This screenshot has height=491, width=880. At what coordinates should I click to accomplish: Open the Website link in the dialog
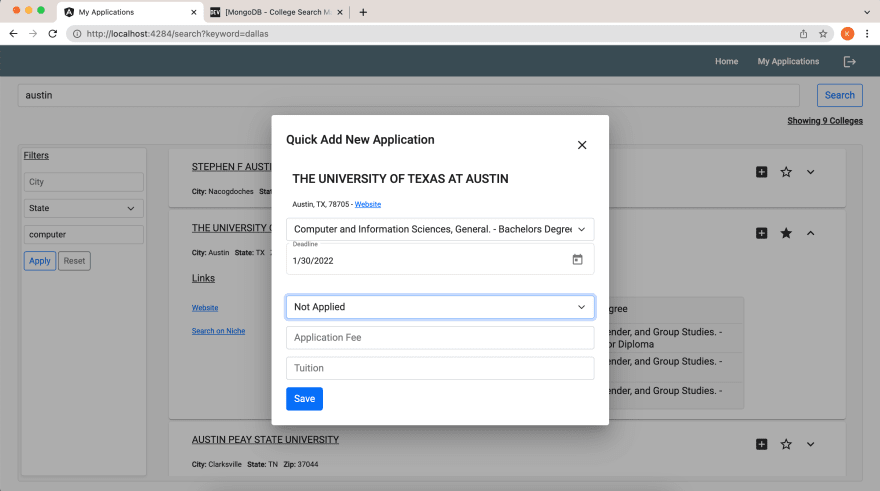click(x=368, y=205)
